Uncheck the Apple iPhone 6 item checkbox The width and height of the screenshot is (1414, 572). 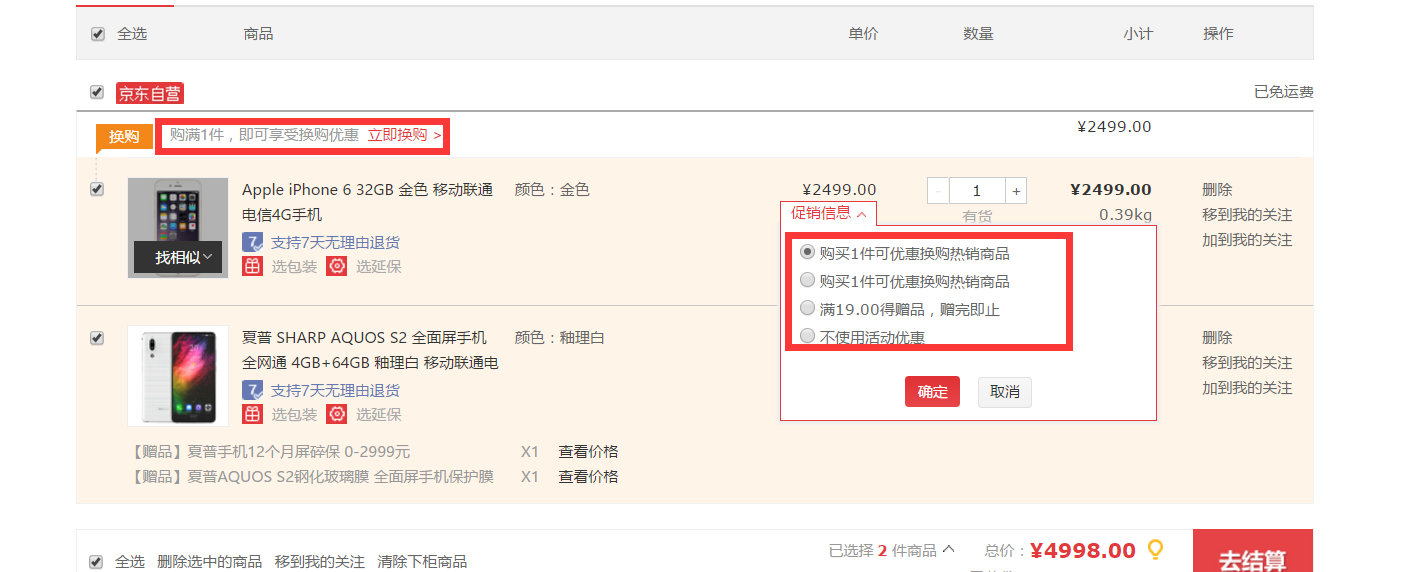[97, 189]
